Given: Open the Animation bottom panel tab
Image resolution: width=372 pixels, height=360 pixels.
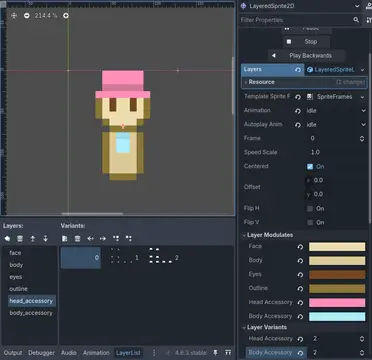Looking at the screenshot, I should pos(96,353).
